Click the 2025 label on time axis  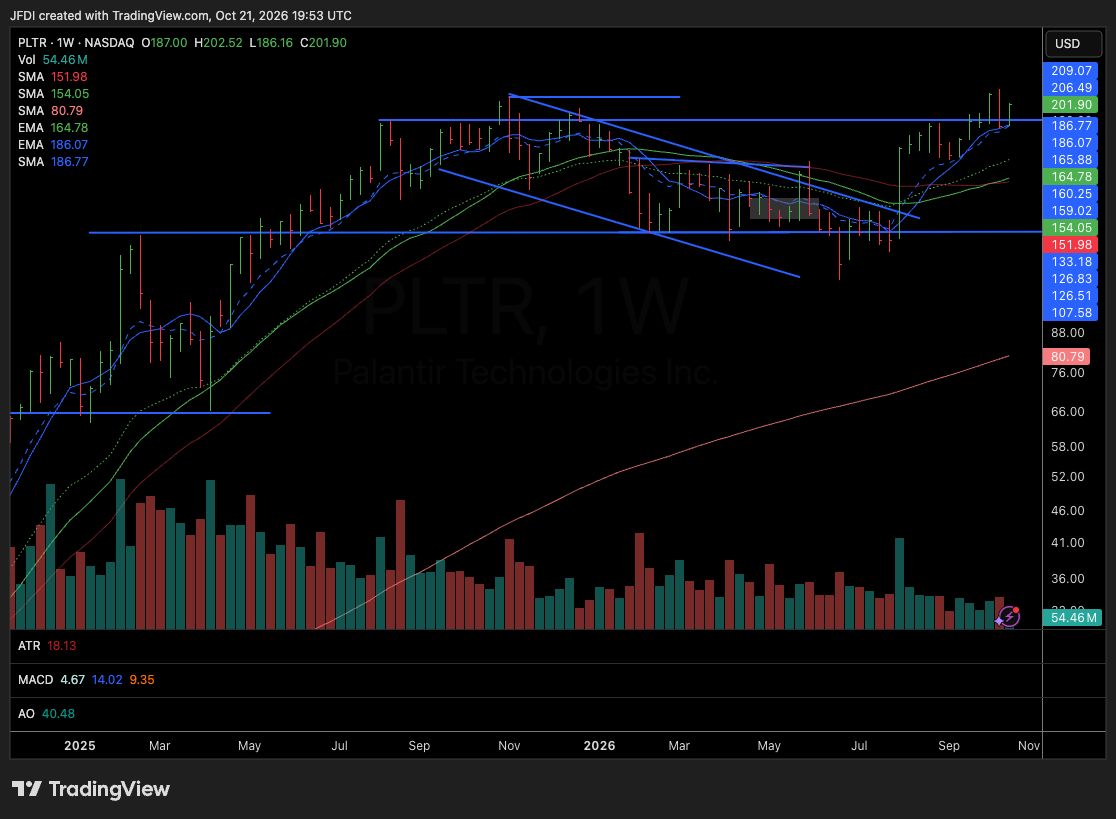pyautogui.click(x=80, y=746)
